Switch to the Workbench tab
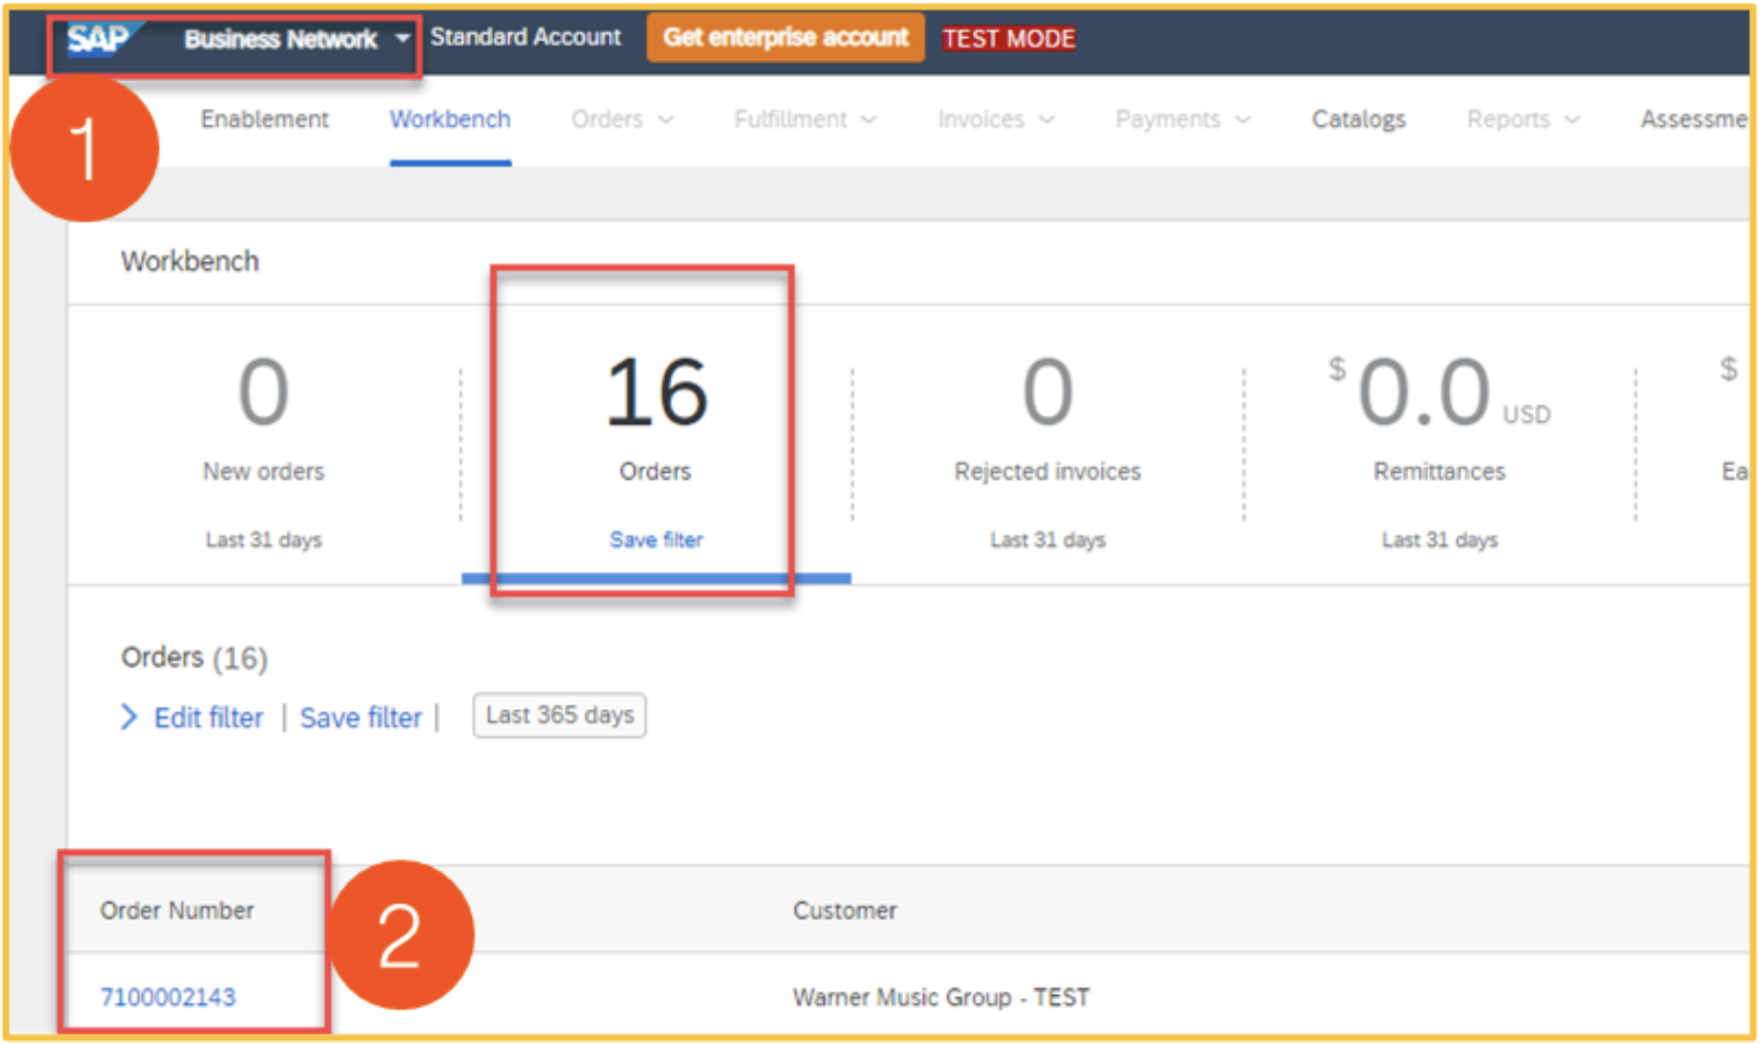This screenshot has width=1760, height=1044. [450, 119]
